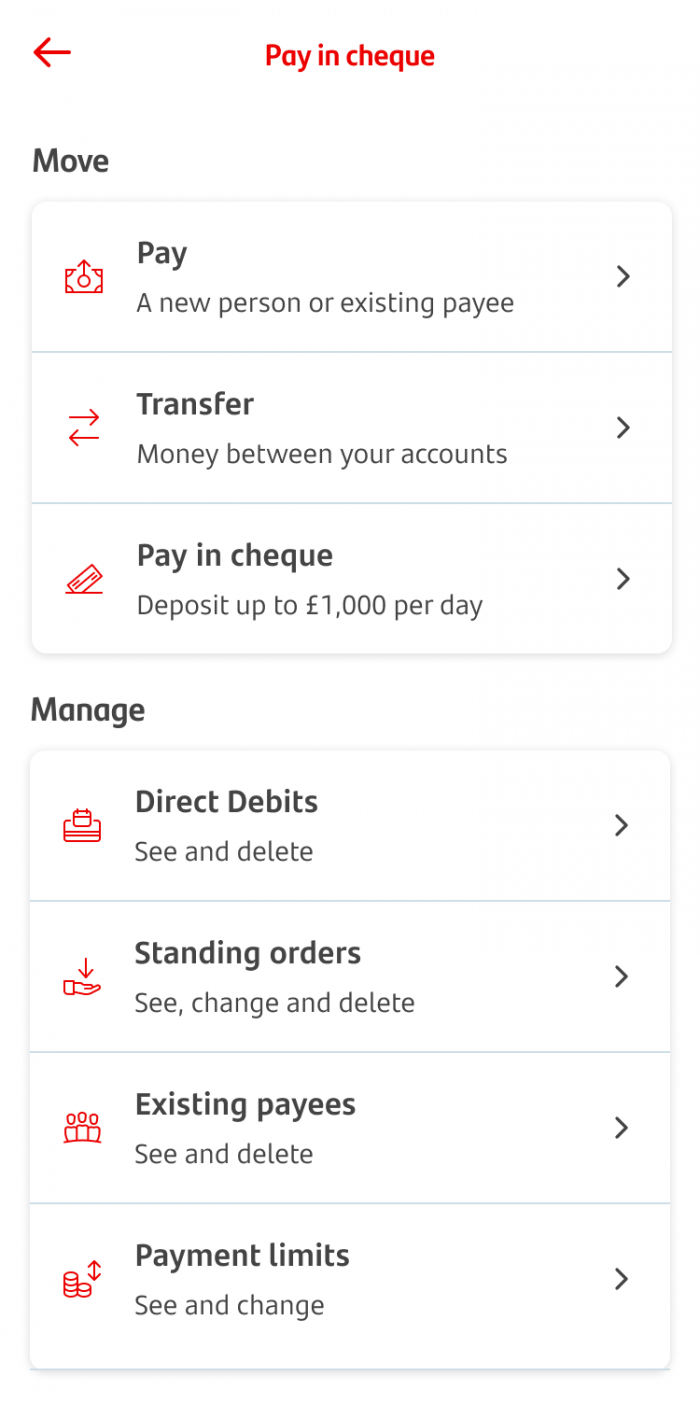Open the Payment limits chevron

pos(621,1279)
